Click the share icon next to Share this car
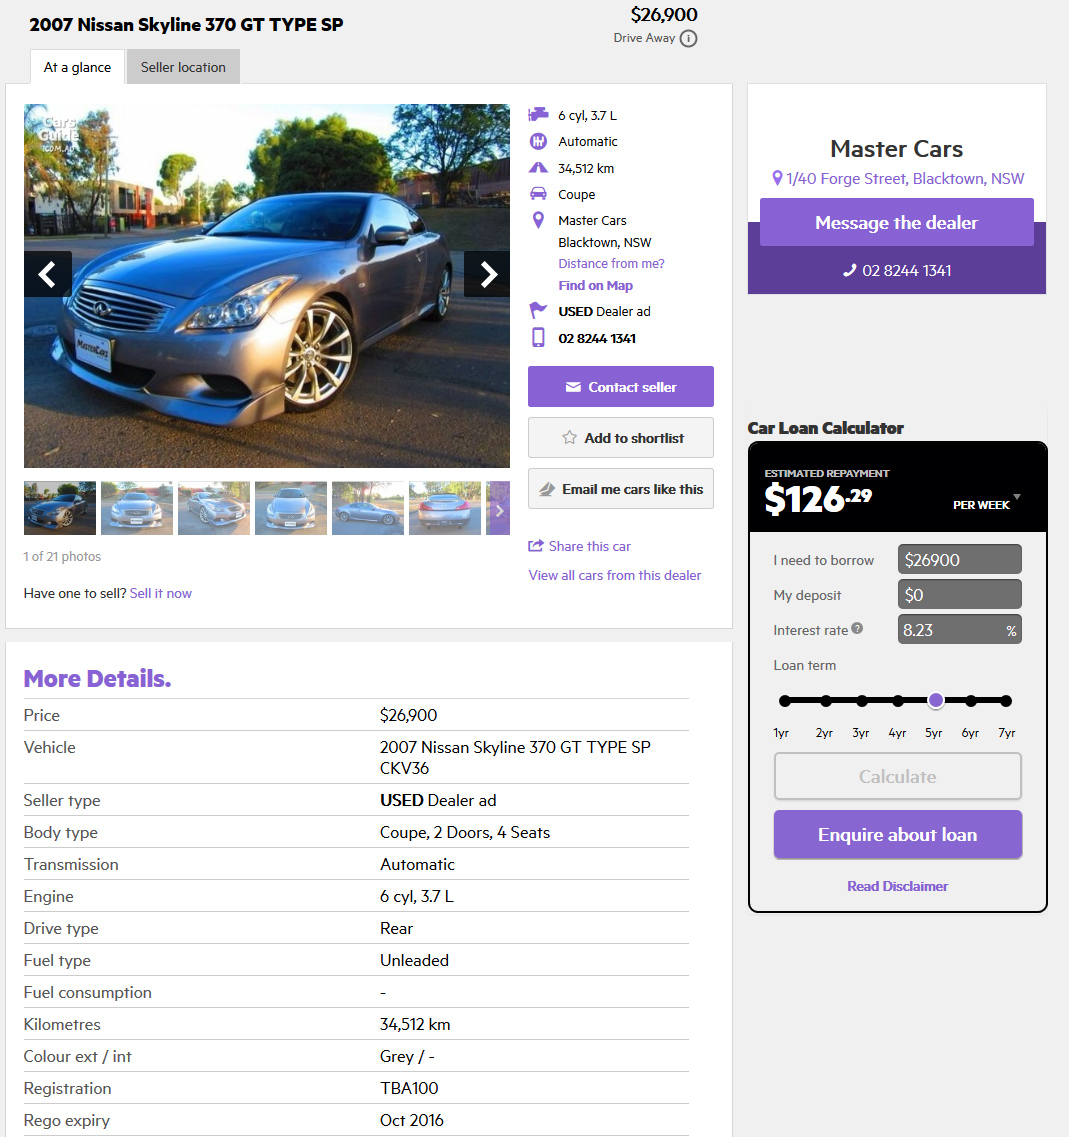The width and height of the screenshot is (1069, 1137). (x=536, y=545)
